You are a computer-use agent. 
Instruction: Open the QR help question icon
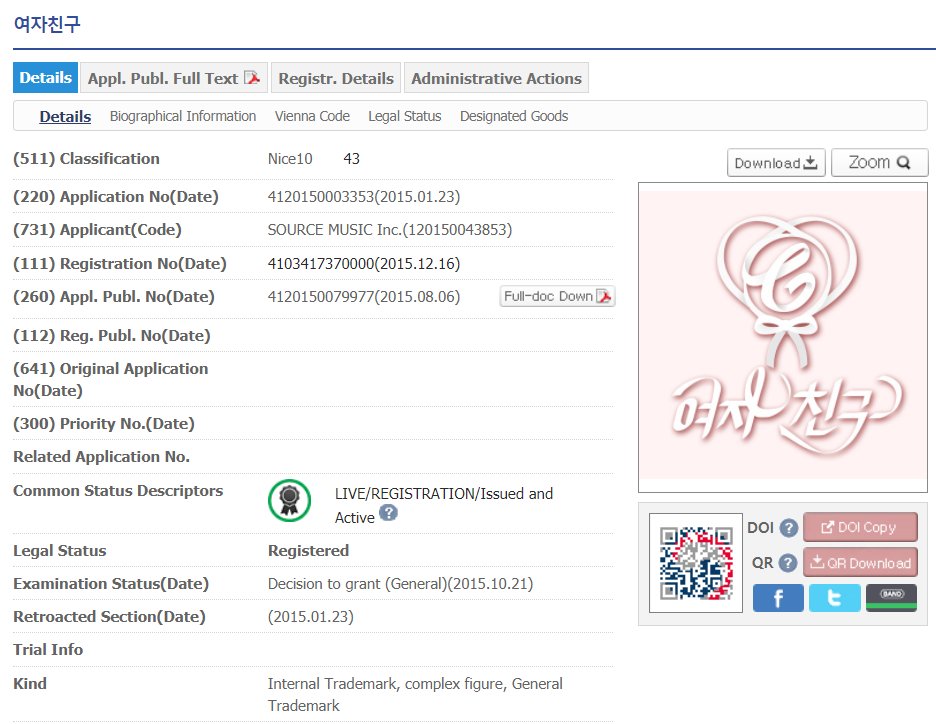[788, 563]
